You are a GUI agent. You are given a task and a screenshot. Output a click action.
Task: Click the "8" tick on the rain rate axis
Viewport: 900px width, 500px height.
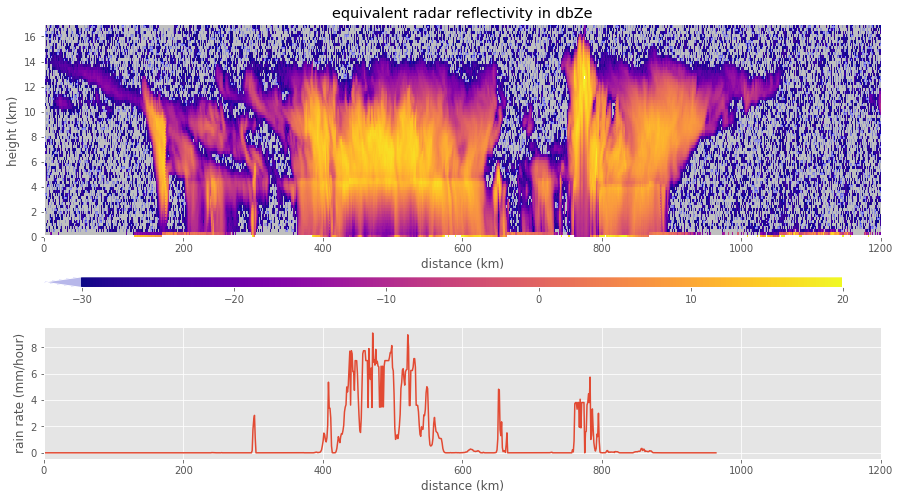point(35,347)
